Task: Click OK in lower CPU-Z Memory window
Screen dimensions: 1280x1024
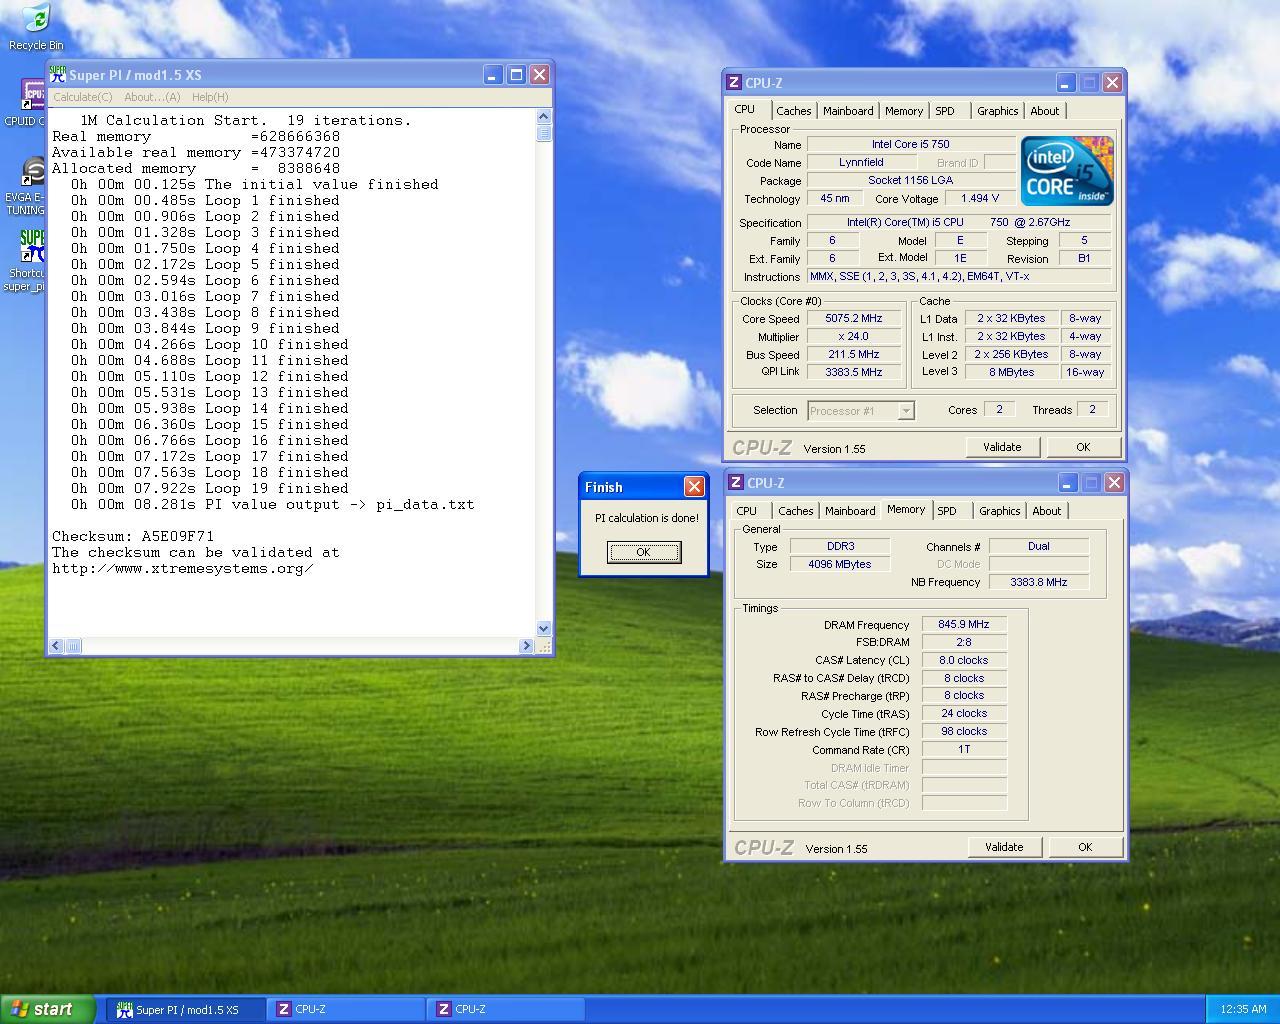Action: [1085, 847]
